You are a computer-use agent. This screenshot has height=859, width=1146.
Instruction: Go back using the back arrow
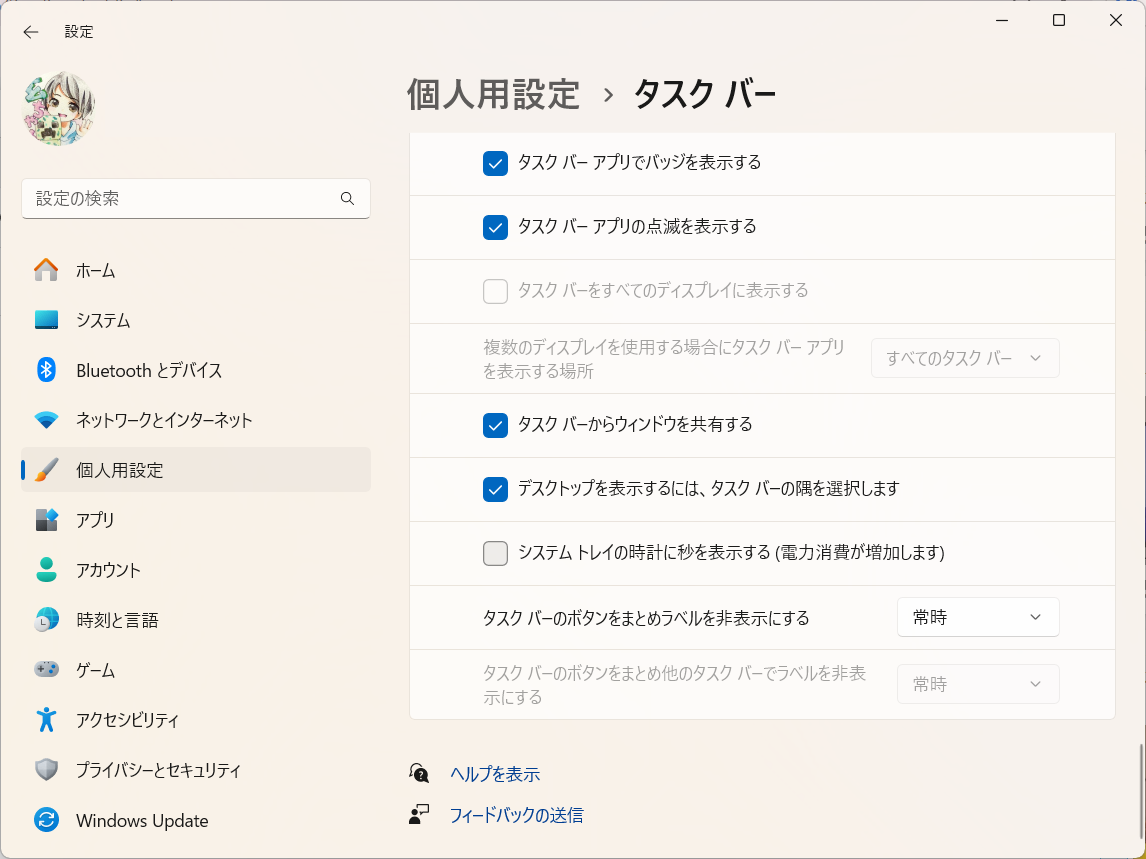tap(31, 32)
